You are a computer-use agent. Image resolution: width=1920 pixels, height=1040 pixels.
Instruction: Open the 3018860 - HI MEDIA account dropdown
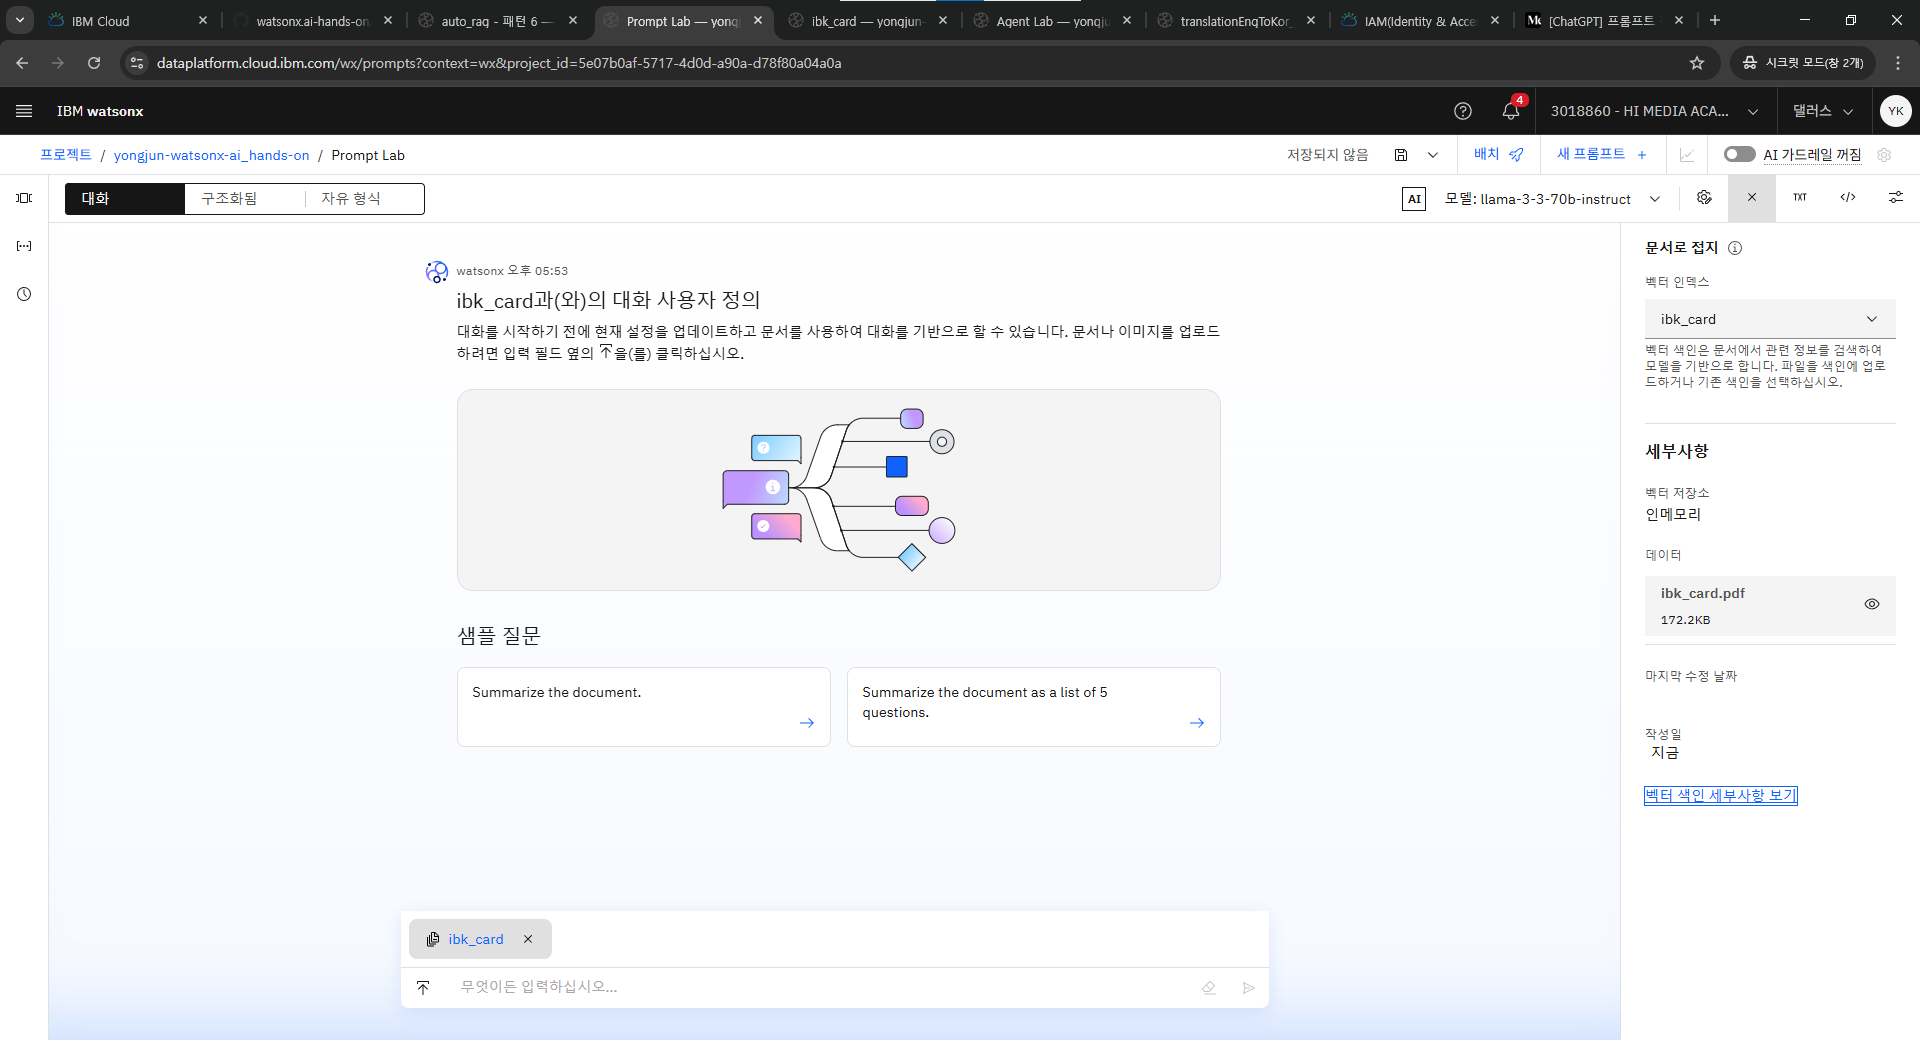[1654, 111]
